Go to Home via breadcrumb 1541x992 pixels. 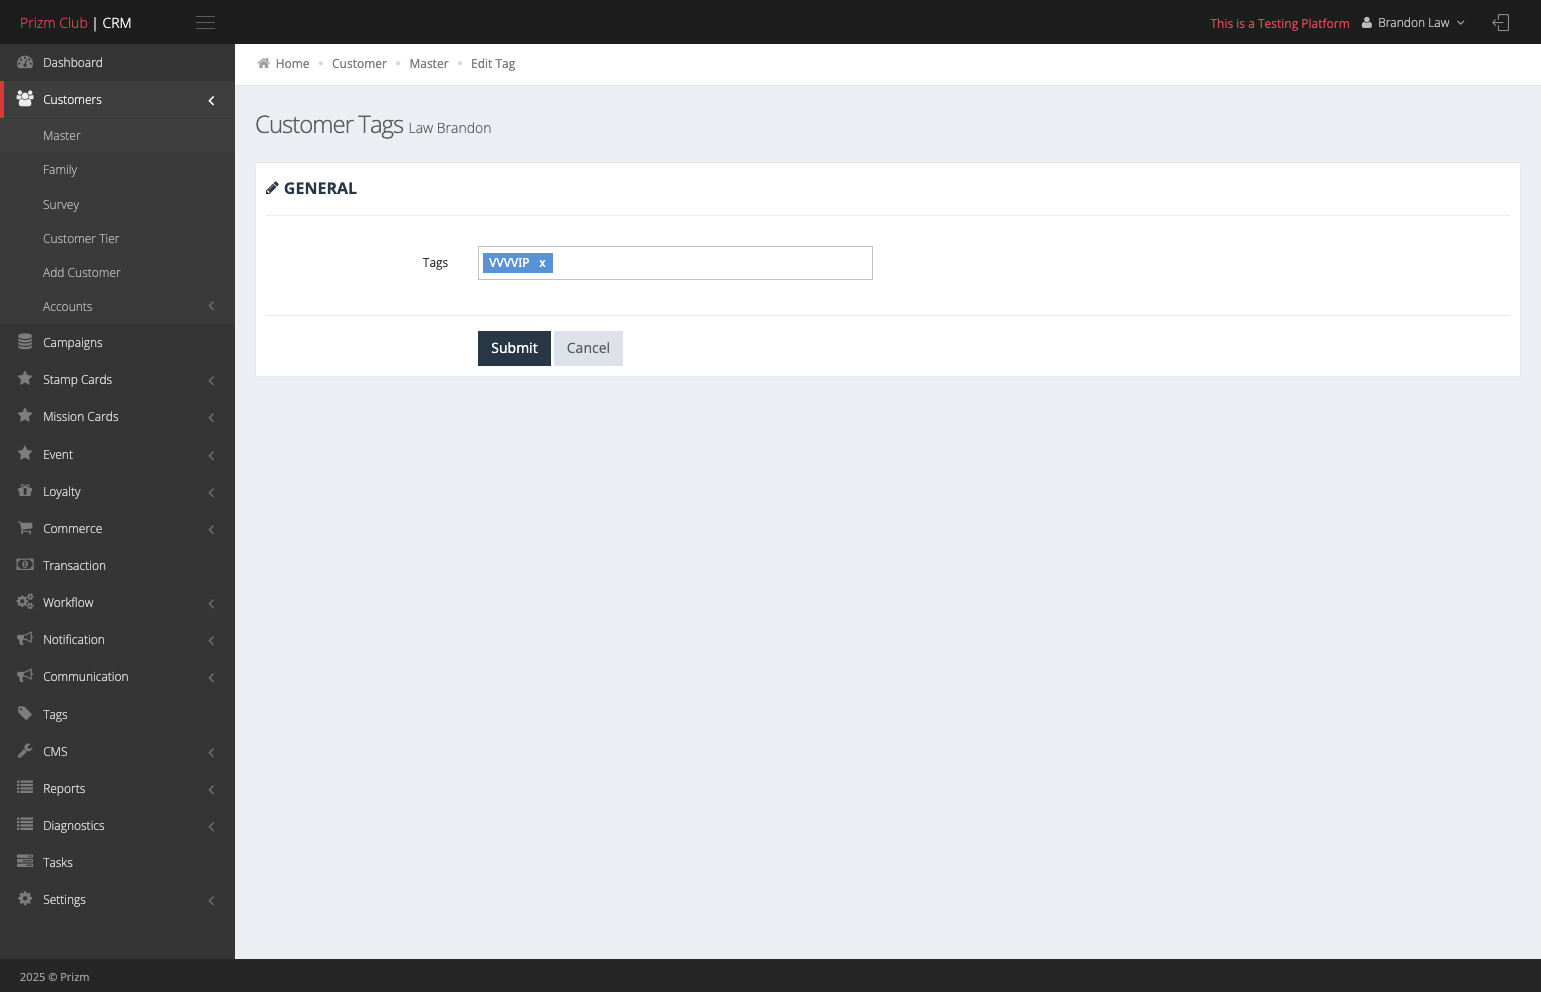point(292,63)
